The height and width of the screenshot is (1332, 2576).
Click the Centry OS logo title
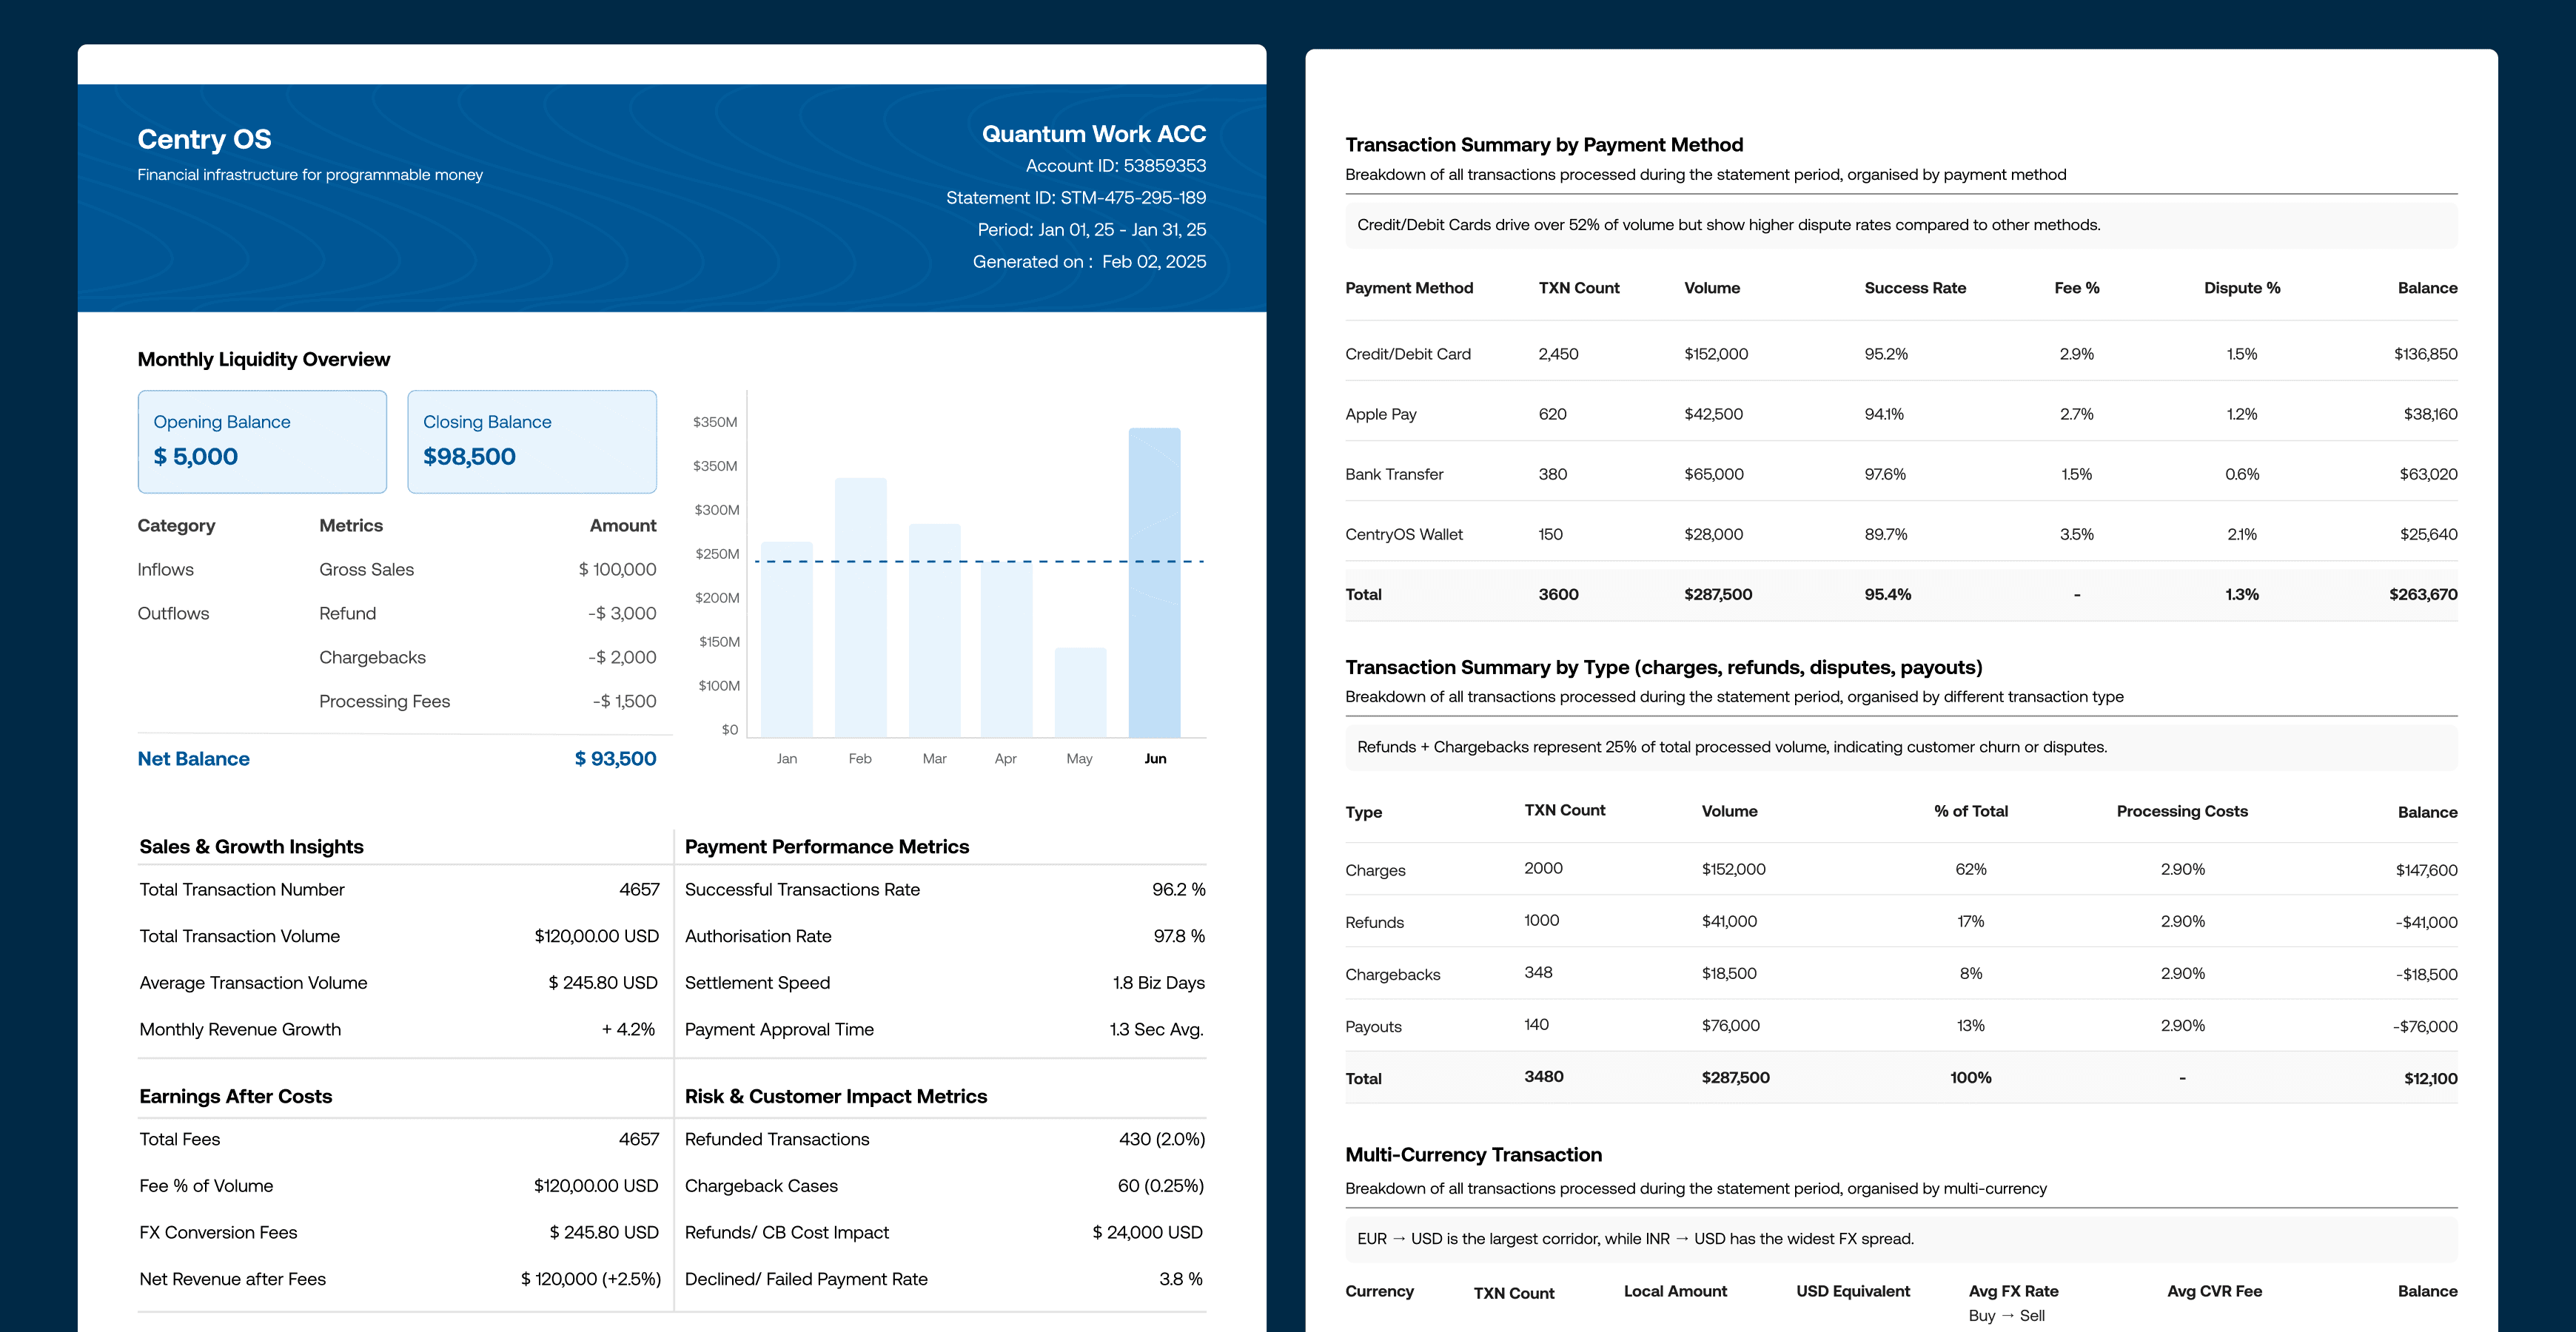coord(204,139)
